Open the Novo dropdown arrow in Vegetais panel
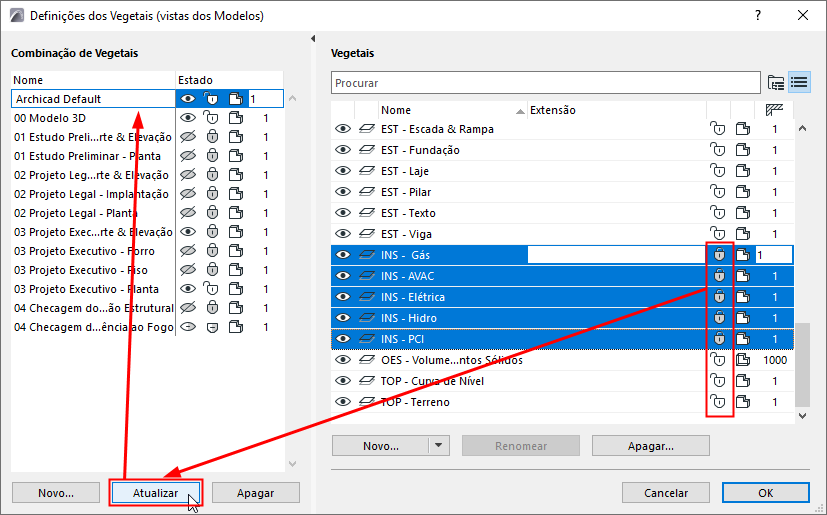The width and height of the screenshot is (827, 515). tap(439, 446)
